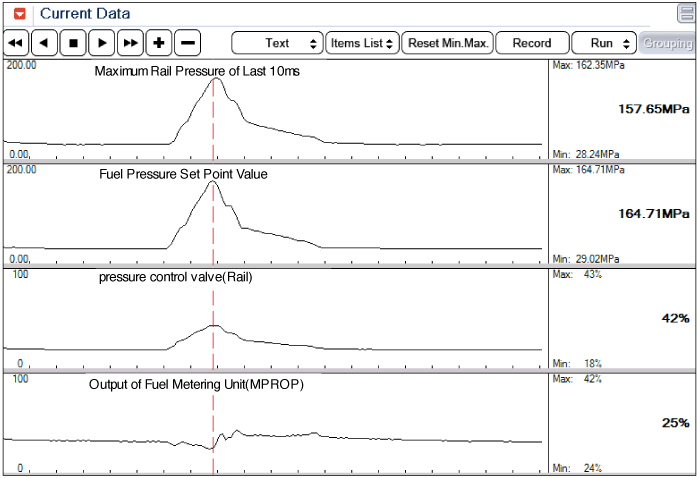Click the Min: 18% reading
The image size is (700, 478).
pos(577,364)
